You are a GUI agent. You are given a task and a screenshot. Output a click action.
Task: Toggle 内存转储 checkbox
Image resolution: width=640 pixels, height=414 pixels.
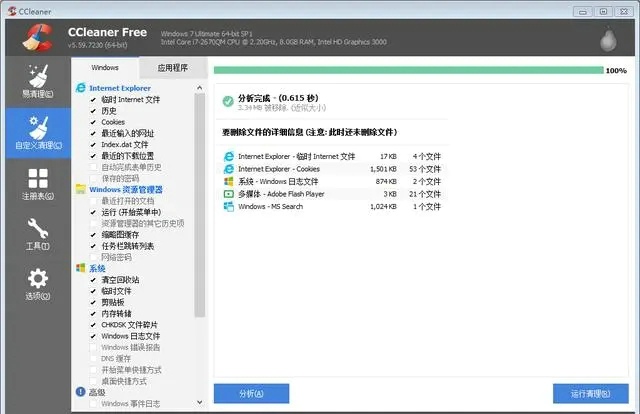pos(93,314)
